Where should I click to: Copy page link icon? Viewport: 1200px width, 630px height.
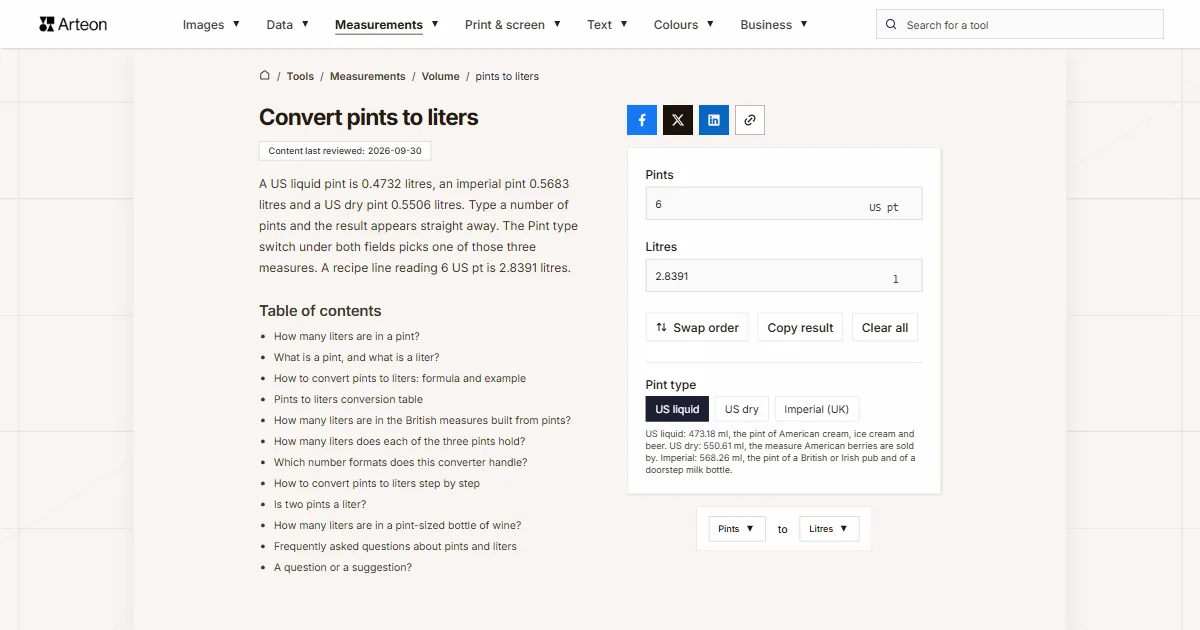[750, 120]
